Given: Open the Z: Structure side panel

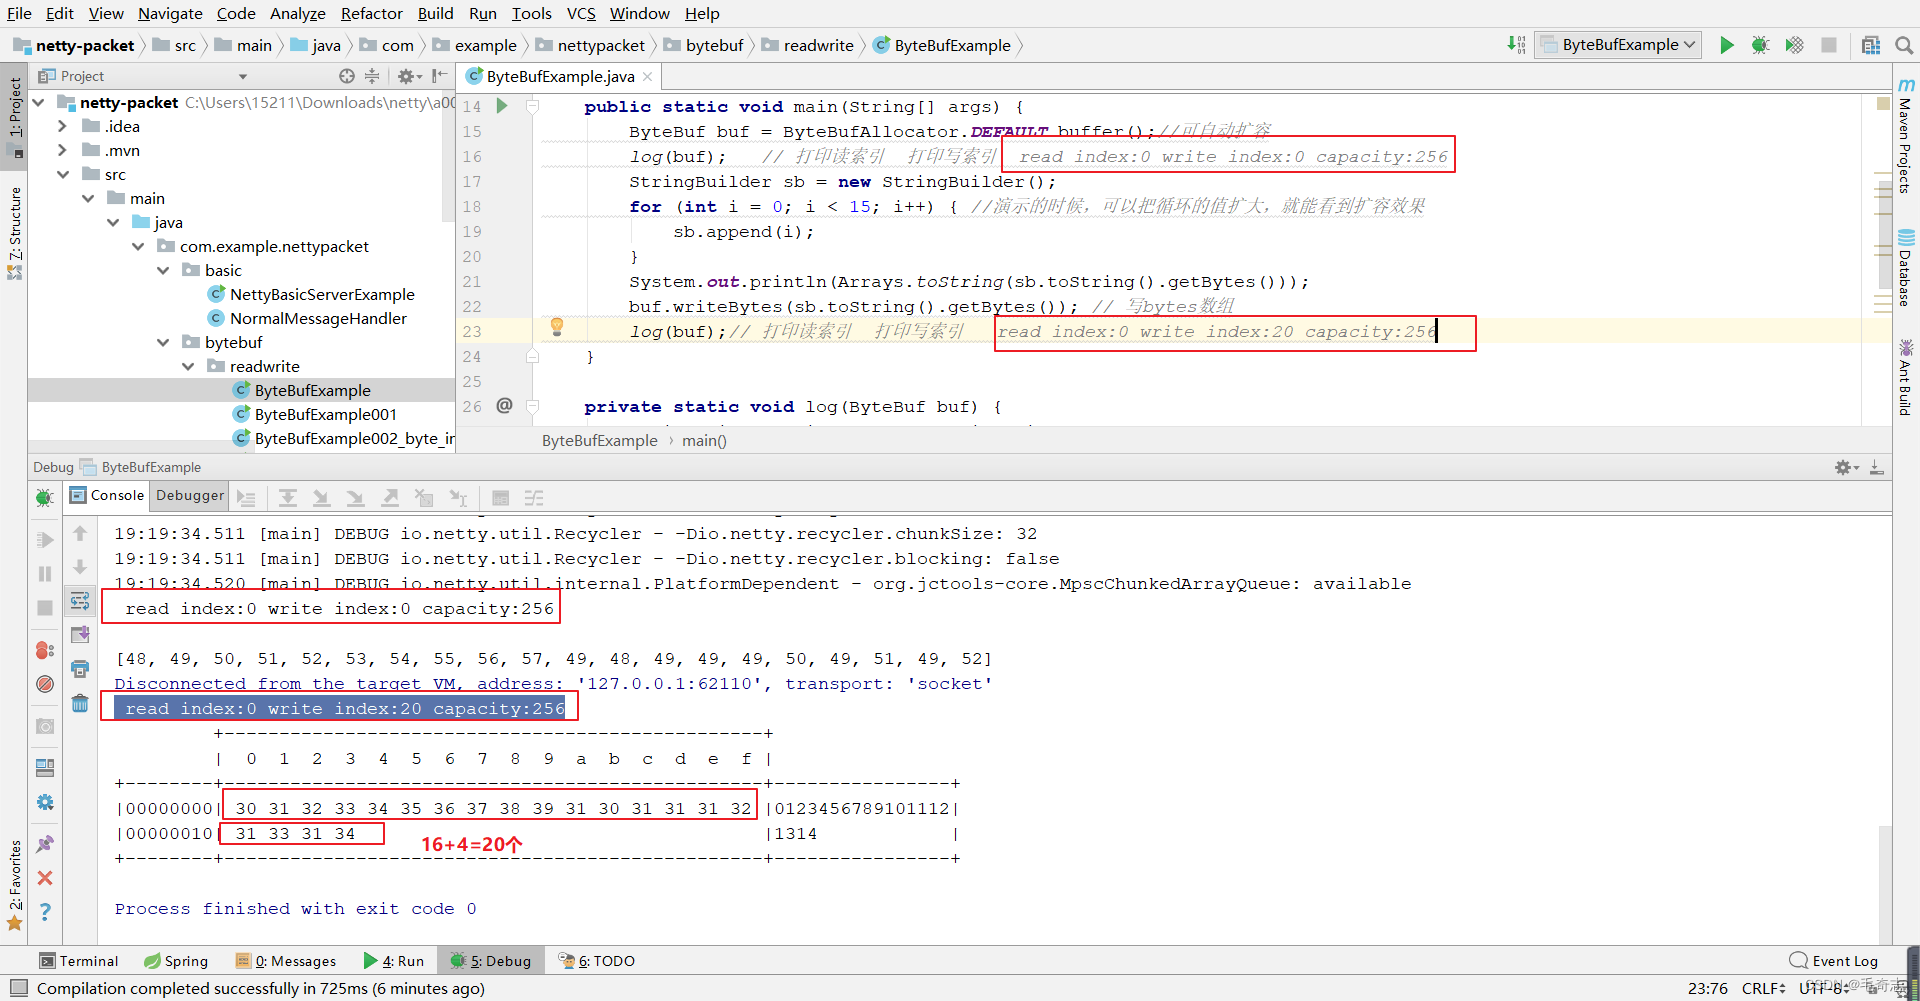Looking at the screenshot, I should pos(14,232).
